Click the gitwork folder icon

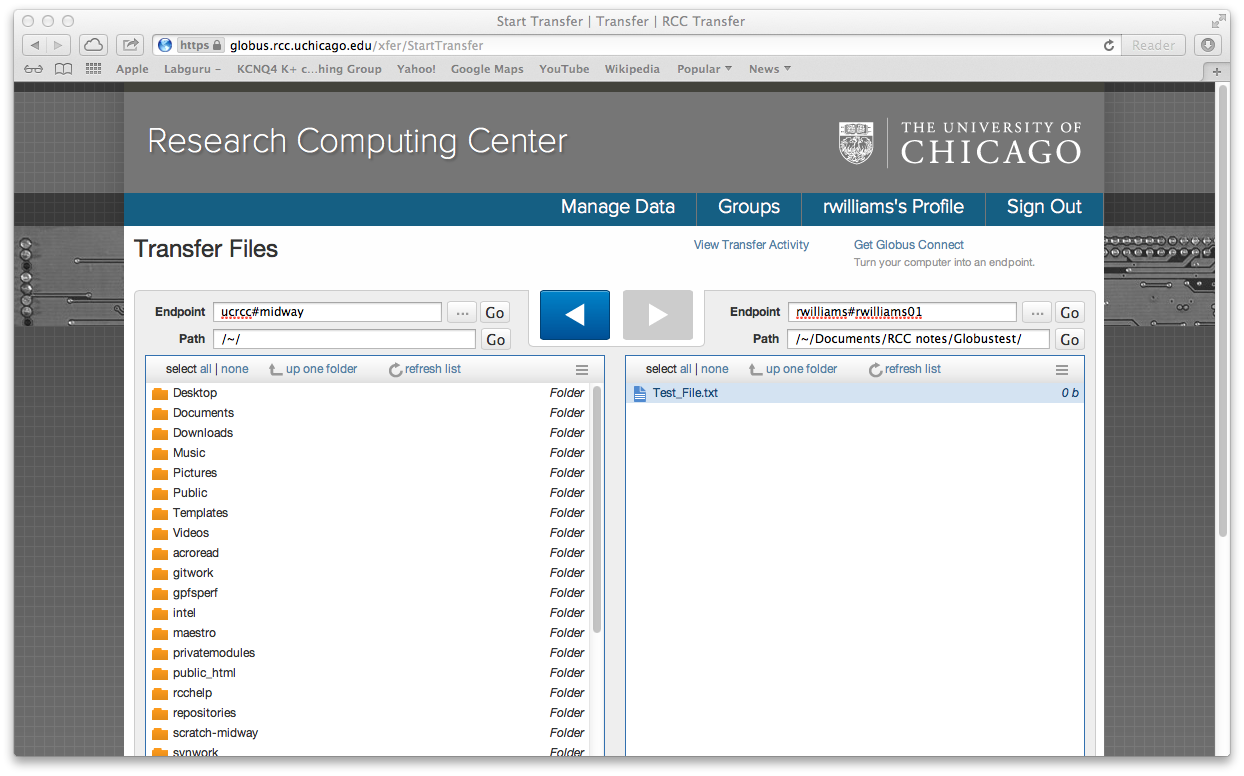(160, 573)
